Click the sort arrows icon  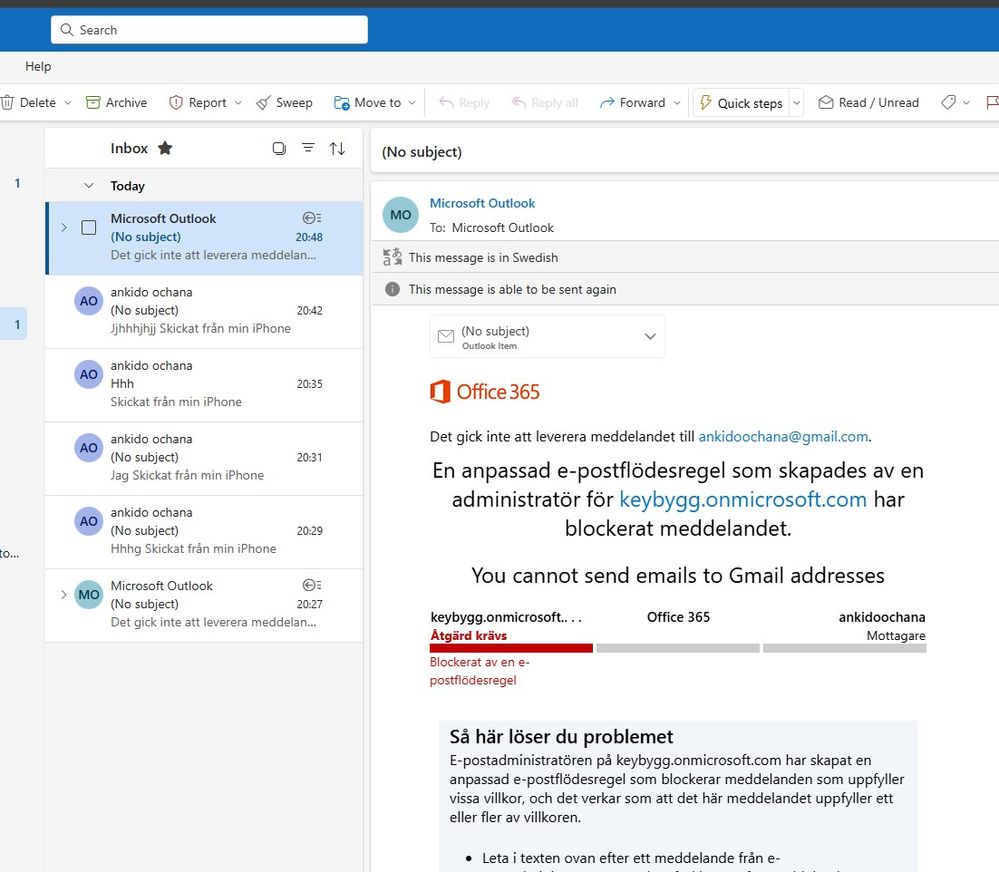(337, 148)
